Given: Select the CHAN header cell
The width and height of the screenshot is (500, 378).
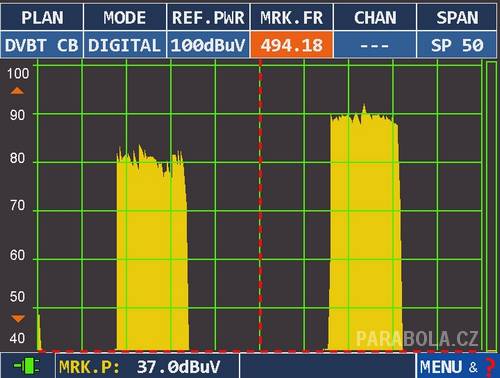Looking at the screenshot, I should point(375,17).
